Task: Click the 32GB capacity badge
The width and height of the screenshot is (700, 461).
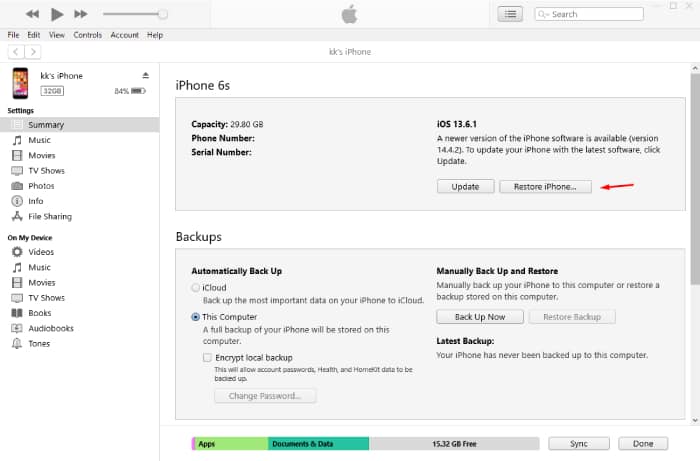Action: pyautogui.click(x=52, y=91)
